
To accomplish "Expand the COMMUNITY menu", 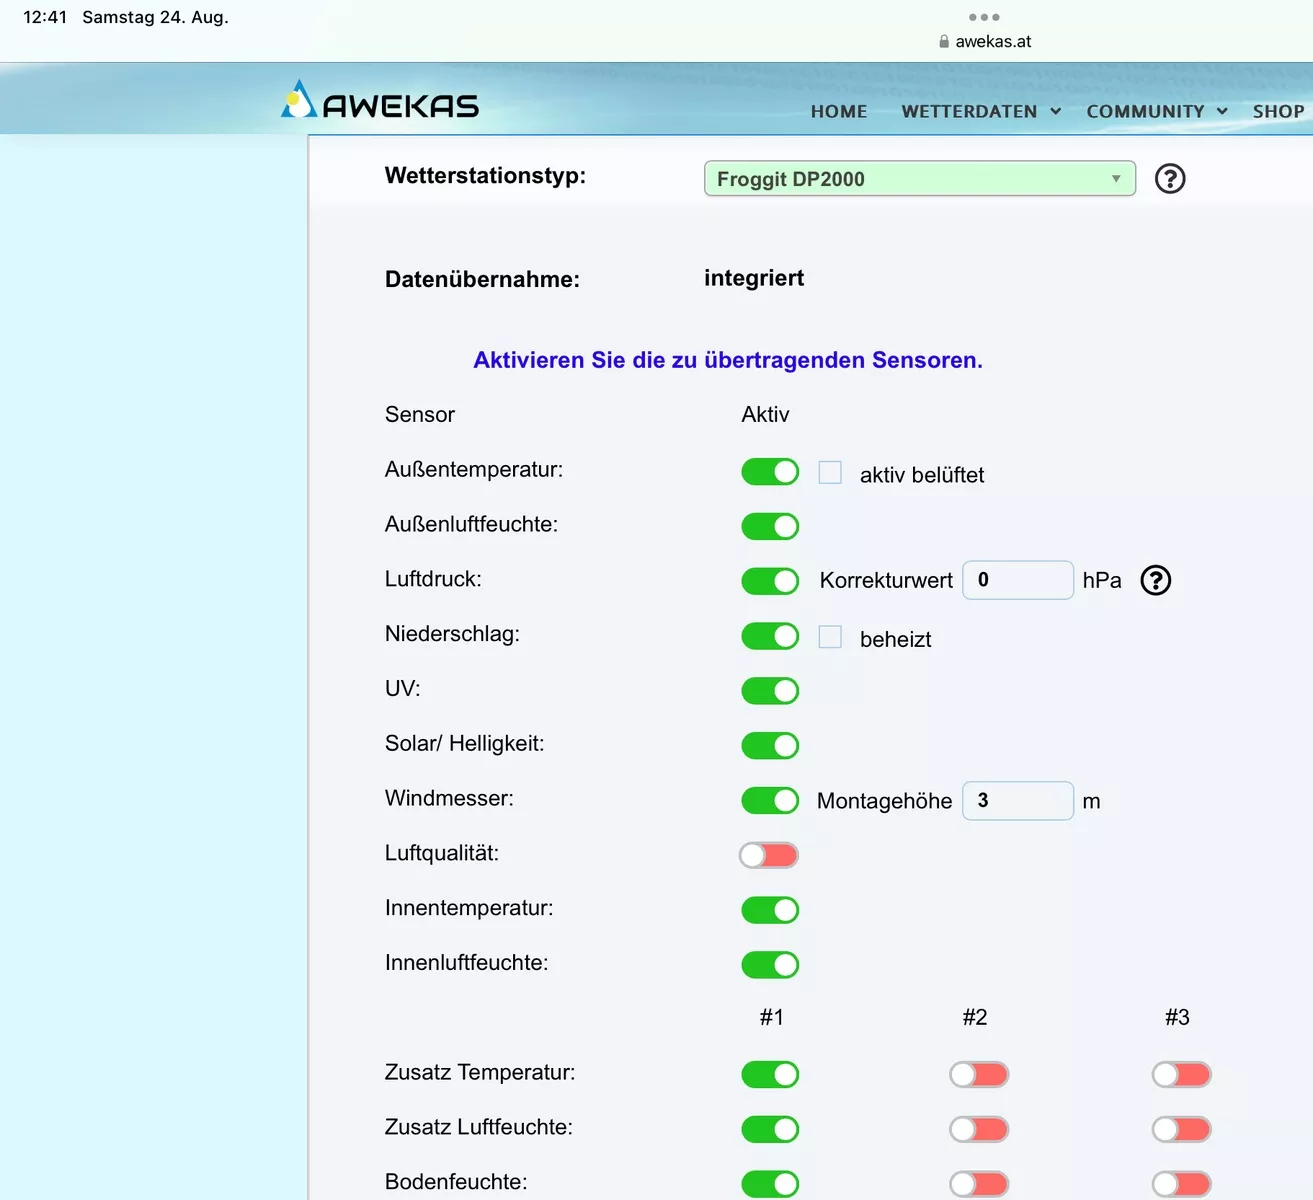I will pyautogui.click(x=1157, y=111).
